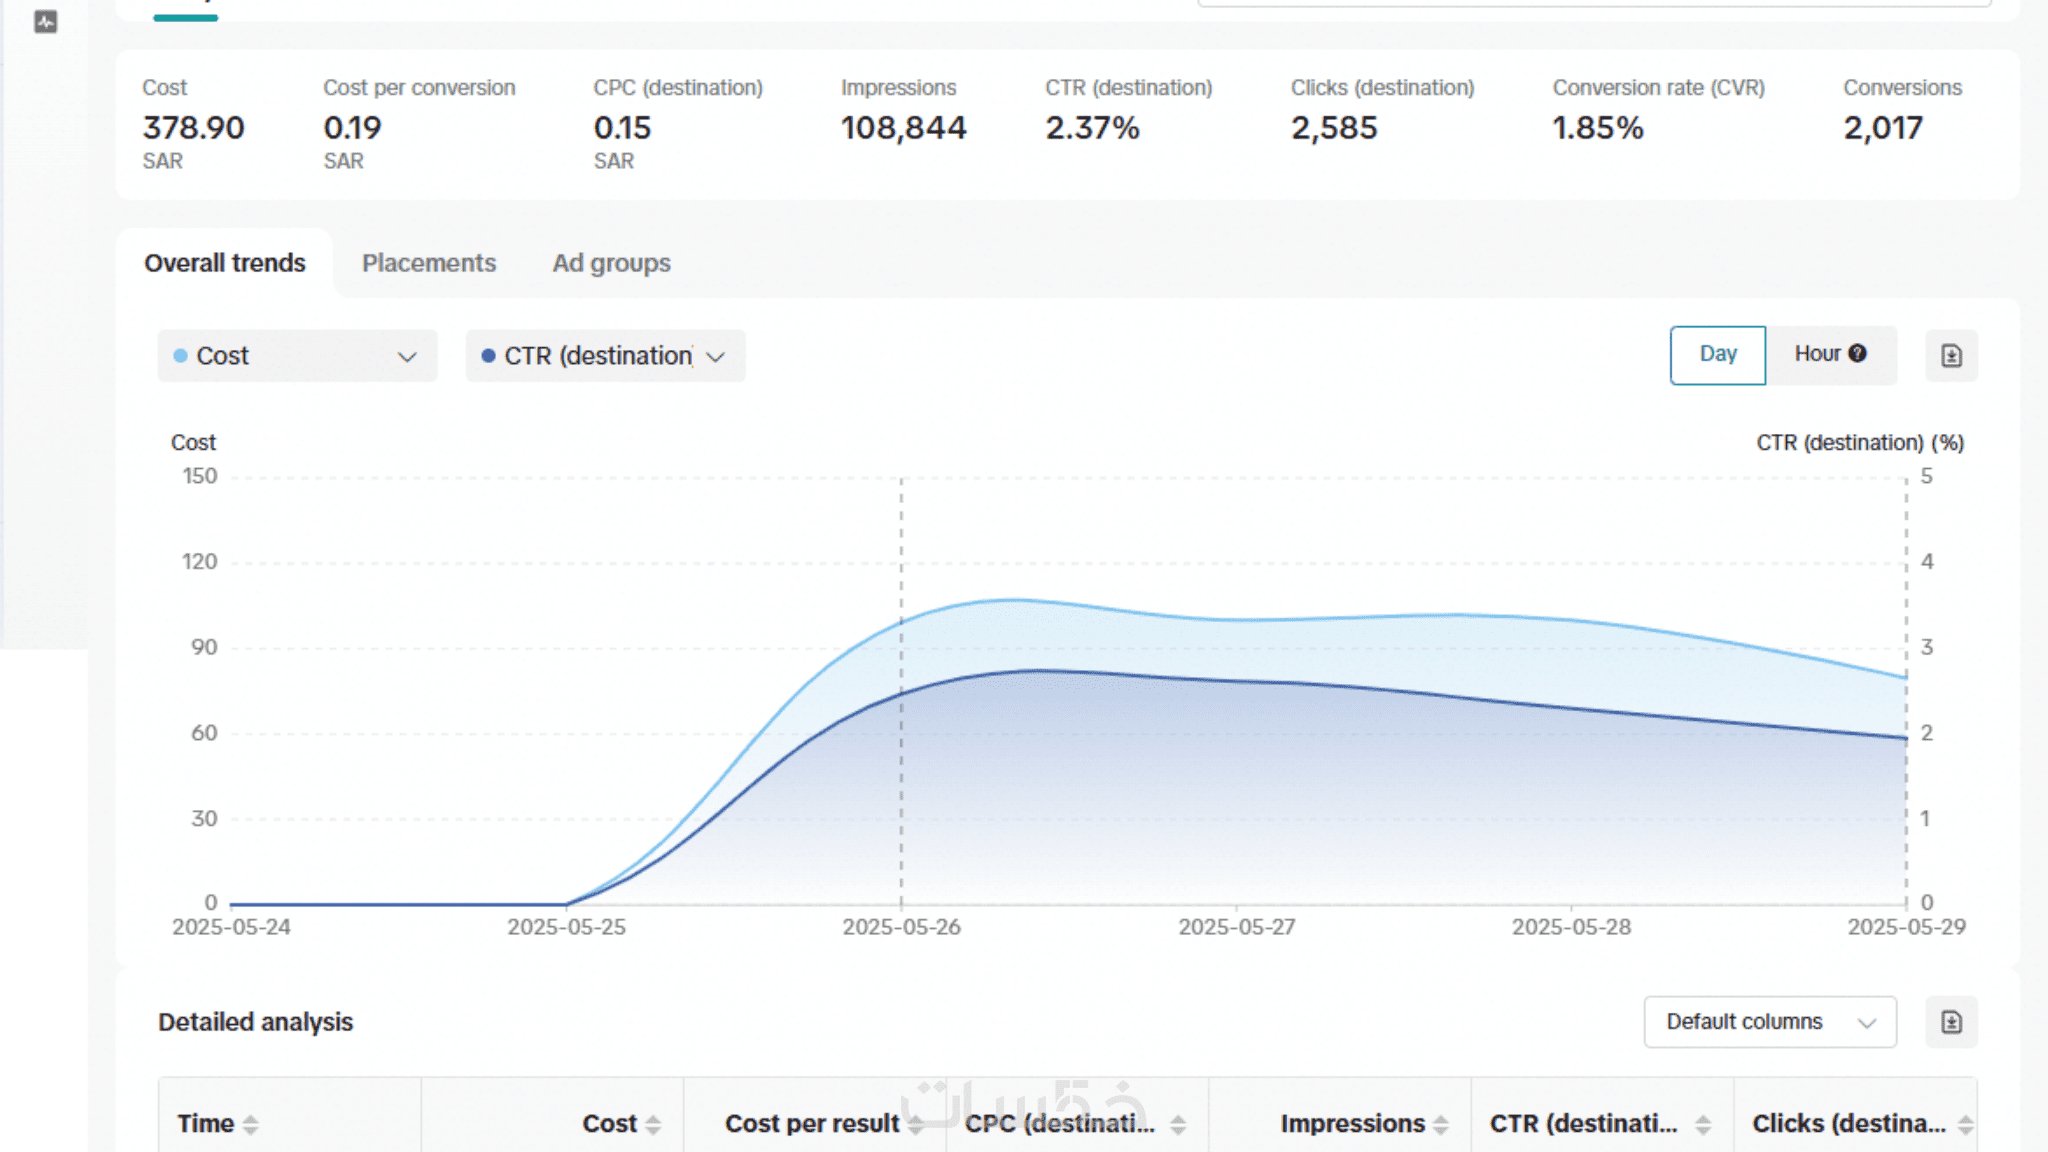Click the Cost per result column header

point(812,1124)
